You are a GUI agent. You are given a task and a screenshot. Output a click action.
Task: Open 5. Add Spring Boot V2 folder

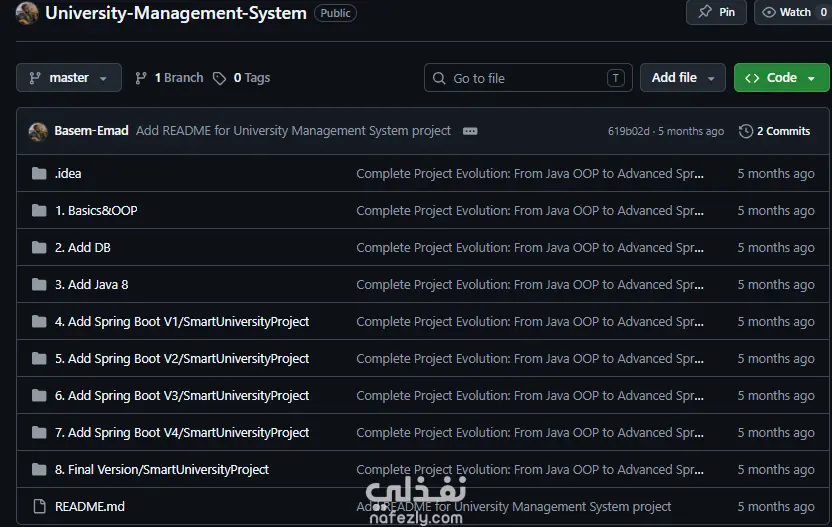click(x=181, y=359)
